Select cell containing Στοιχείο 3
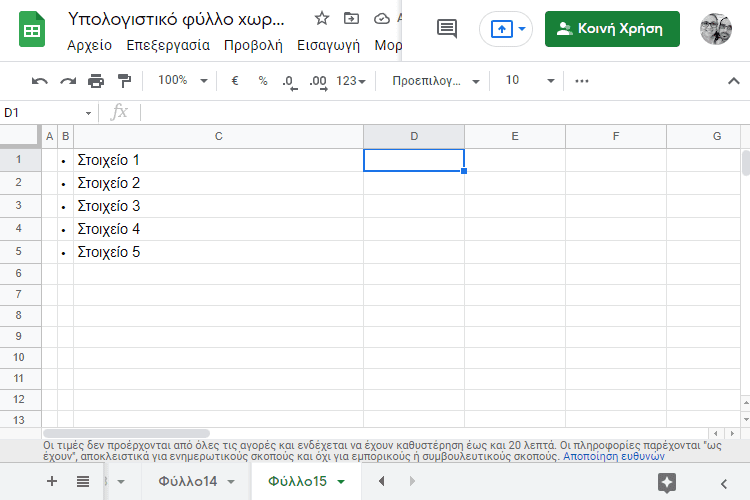The image size is (750, 500). pyautogui.click(x=219, y=206)
